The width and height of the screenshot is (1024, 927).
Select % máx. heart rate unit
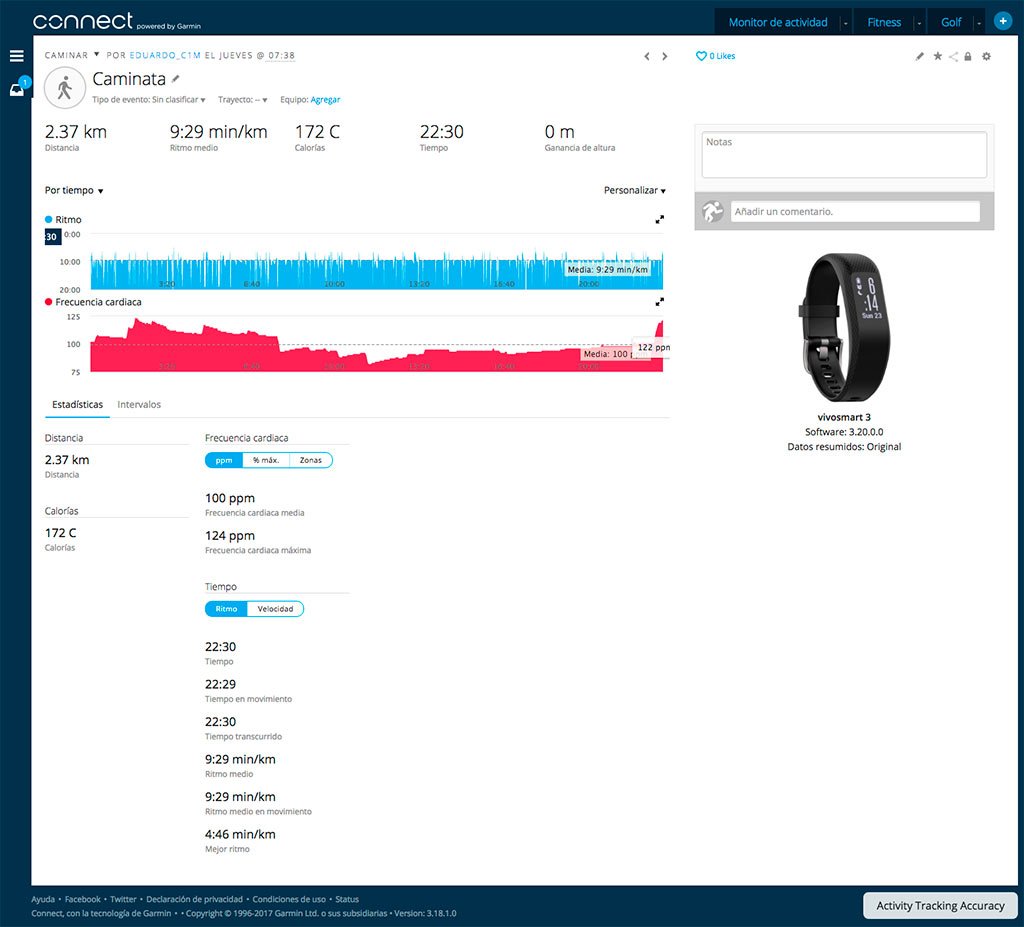[266, 460]
